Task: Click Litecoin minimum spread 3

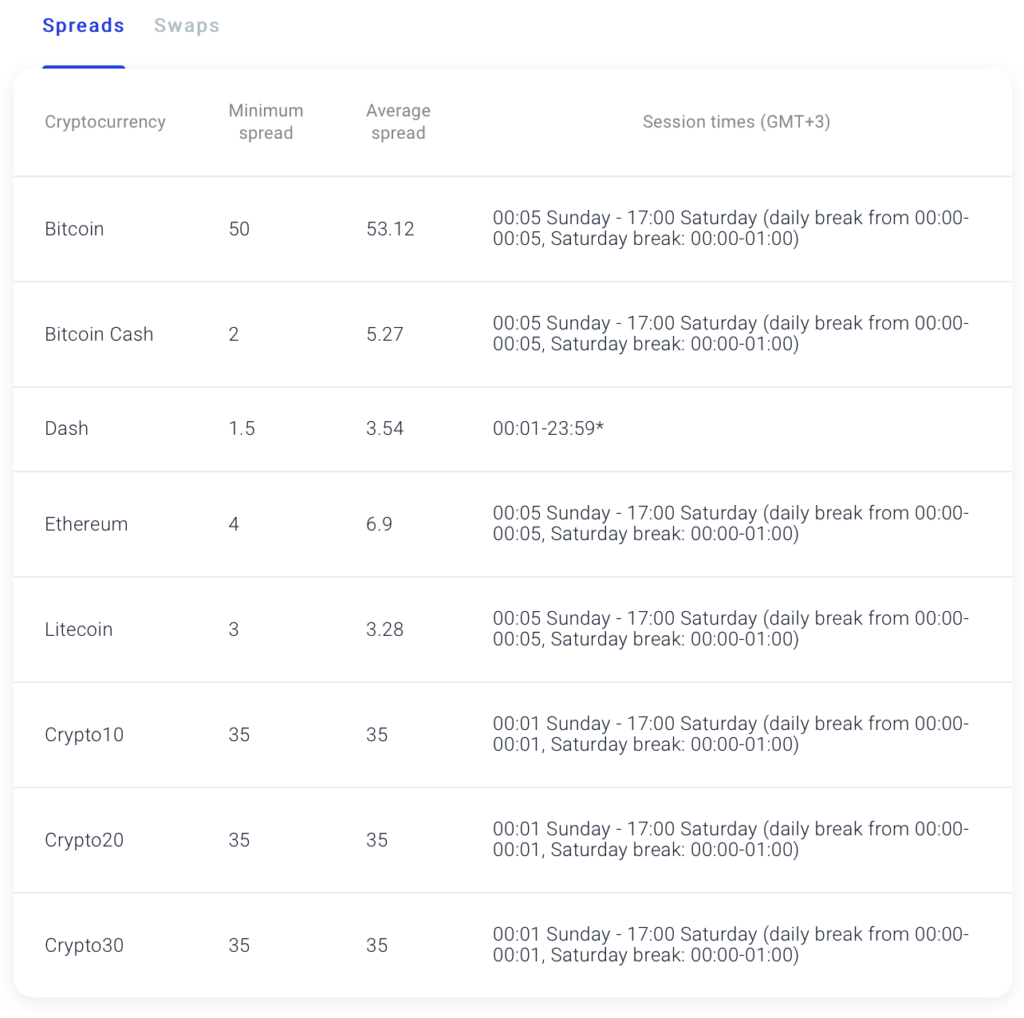Action: pos(234,629)
